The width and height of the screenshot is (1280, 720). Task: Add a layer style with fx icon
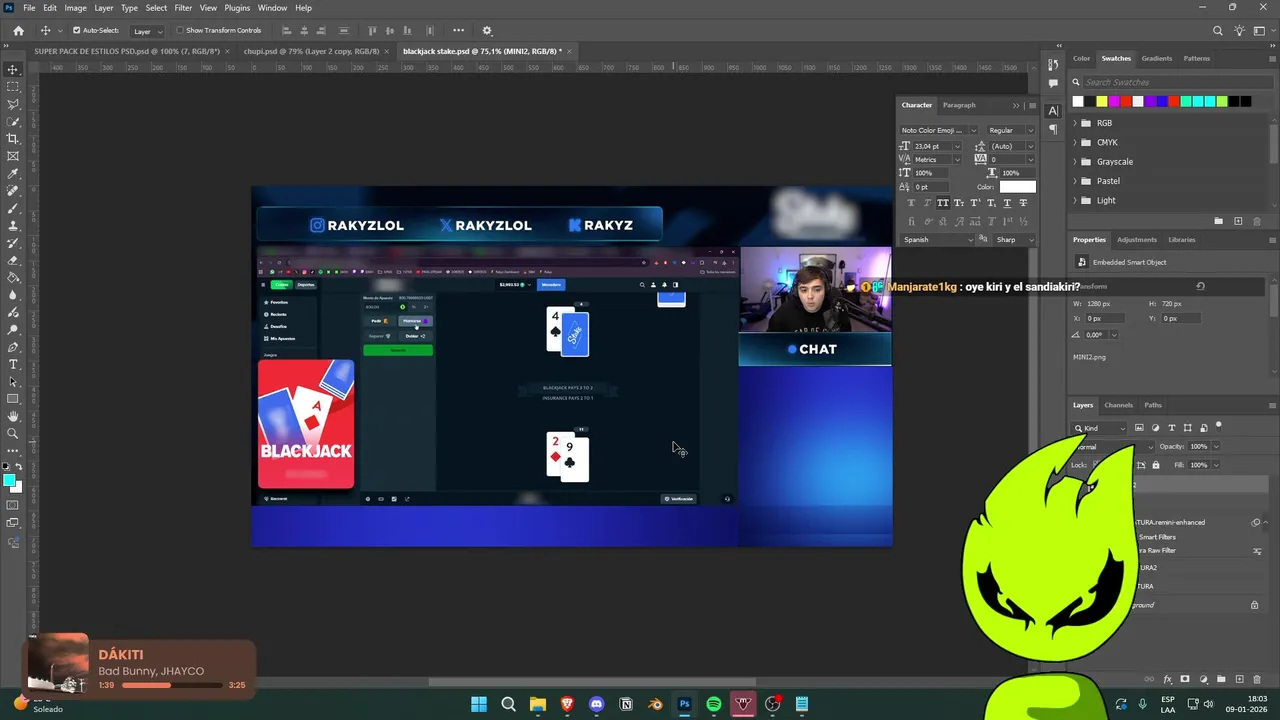point(1167,679)
